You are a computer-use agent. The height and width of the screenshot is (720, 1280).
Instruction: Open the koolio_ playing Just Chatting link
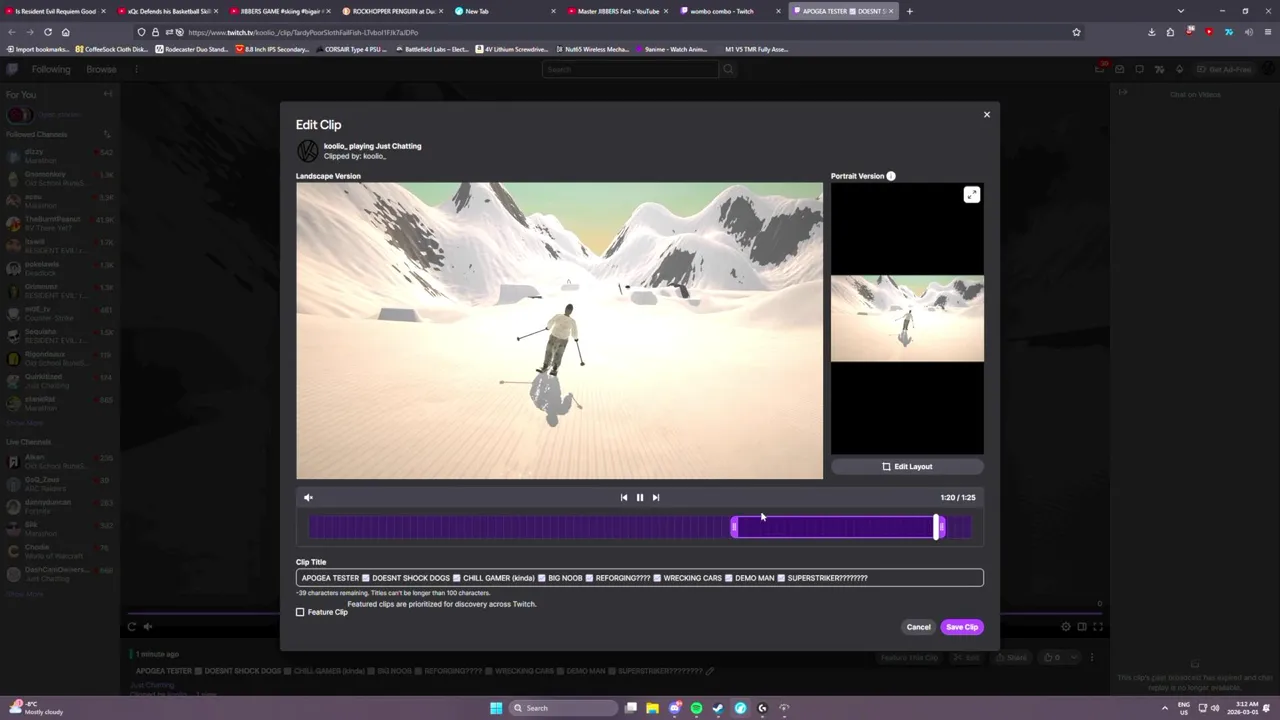tap(372, 146)
